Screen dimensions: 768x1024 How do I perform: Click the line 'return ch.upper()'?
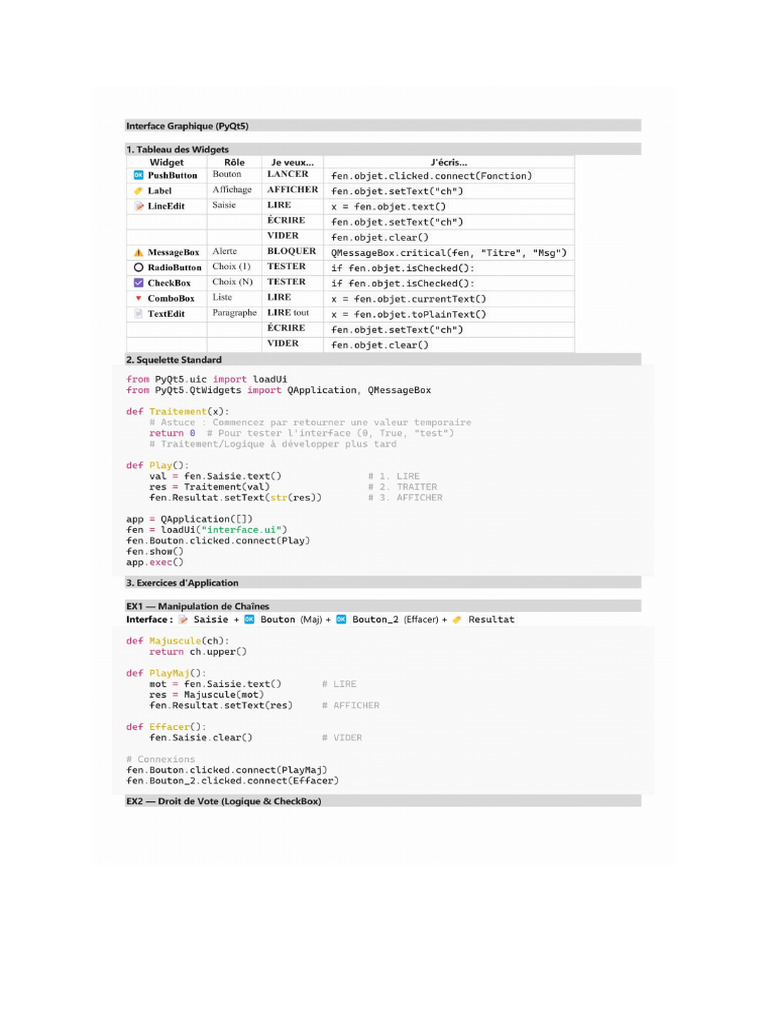coord(198,652)
